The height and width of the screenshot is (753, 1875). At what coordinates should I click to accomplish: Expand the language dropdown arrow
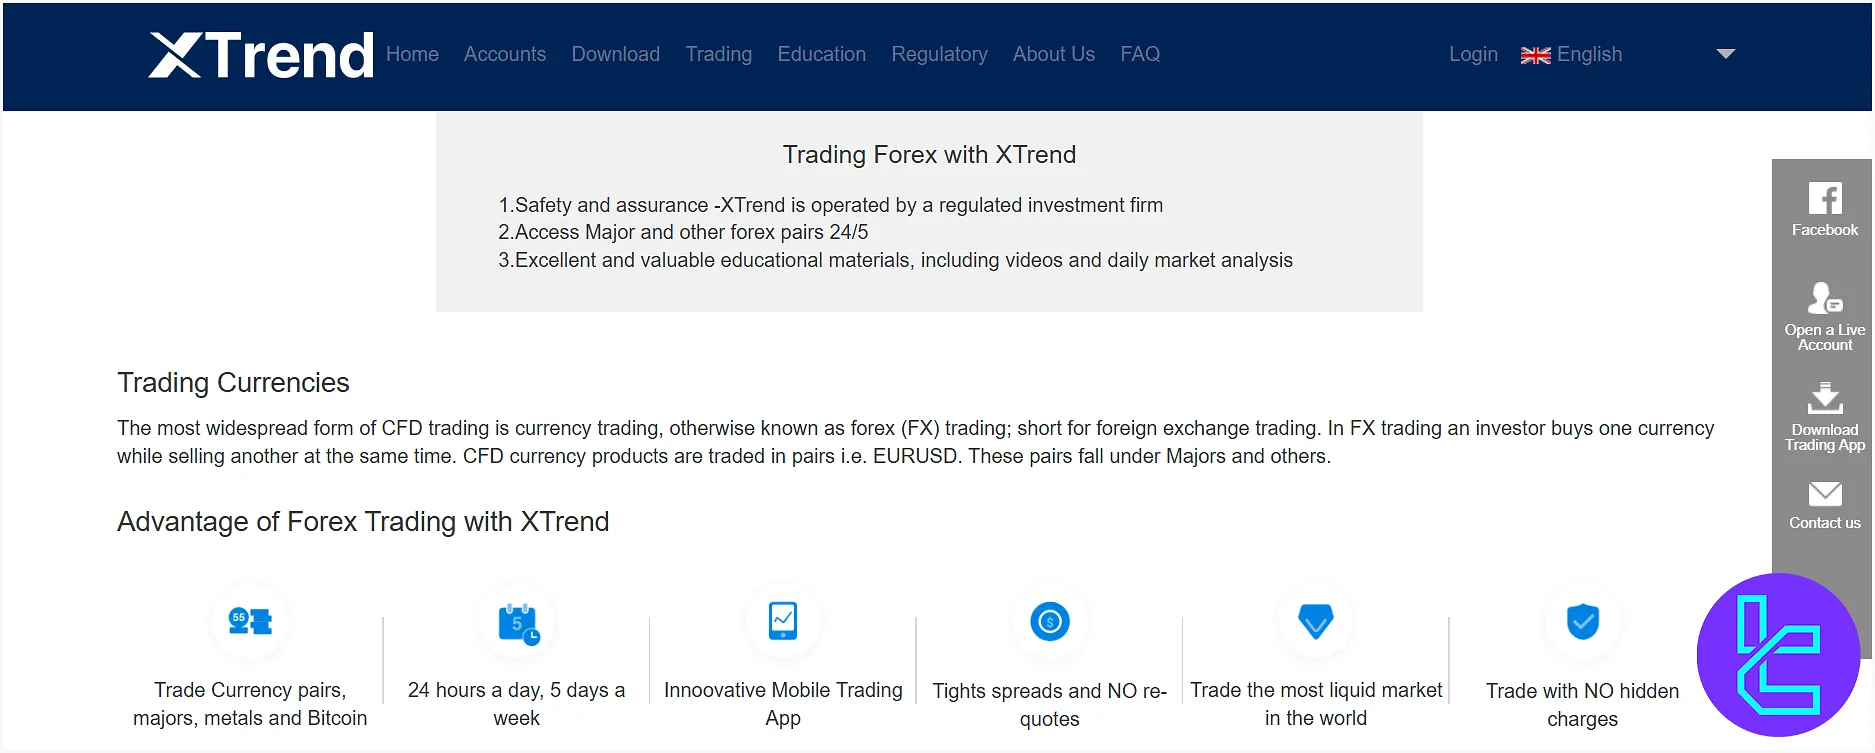1726,54
